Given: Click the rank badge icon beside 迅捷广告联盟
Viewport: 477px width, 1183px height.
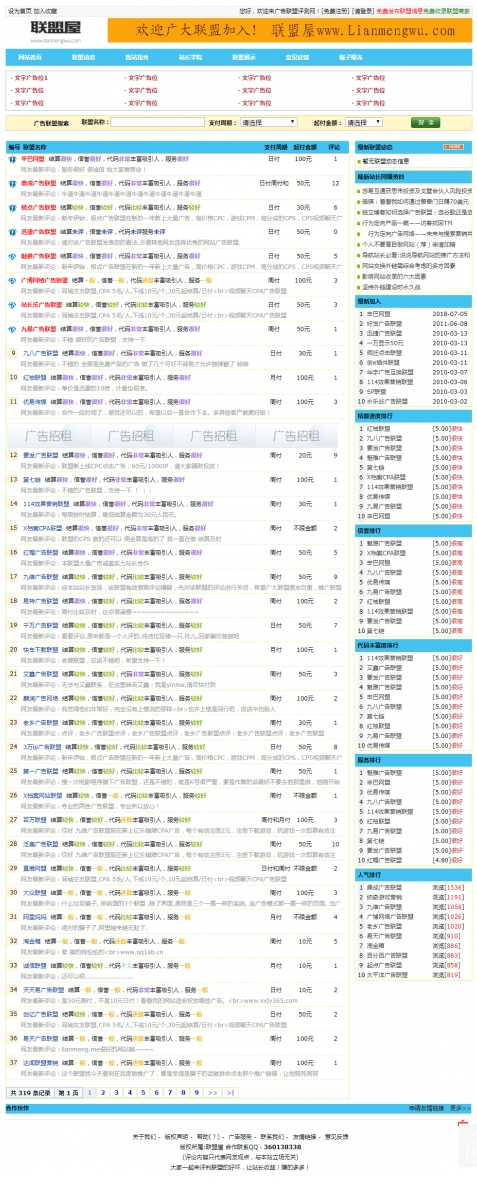Looking at the screenshot, I should [12, 232].
